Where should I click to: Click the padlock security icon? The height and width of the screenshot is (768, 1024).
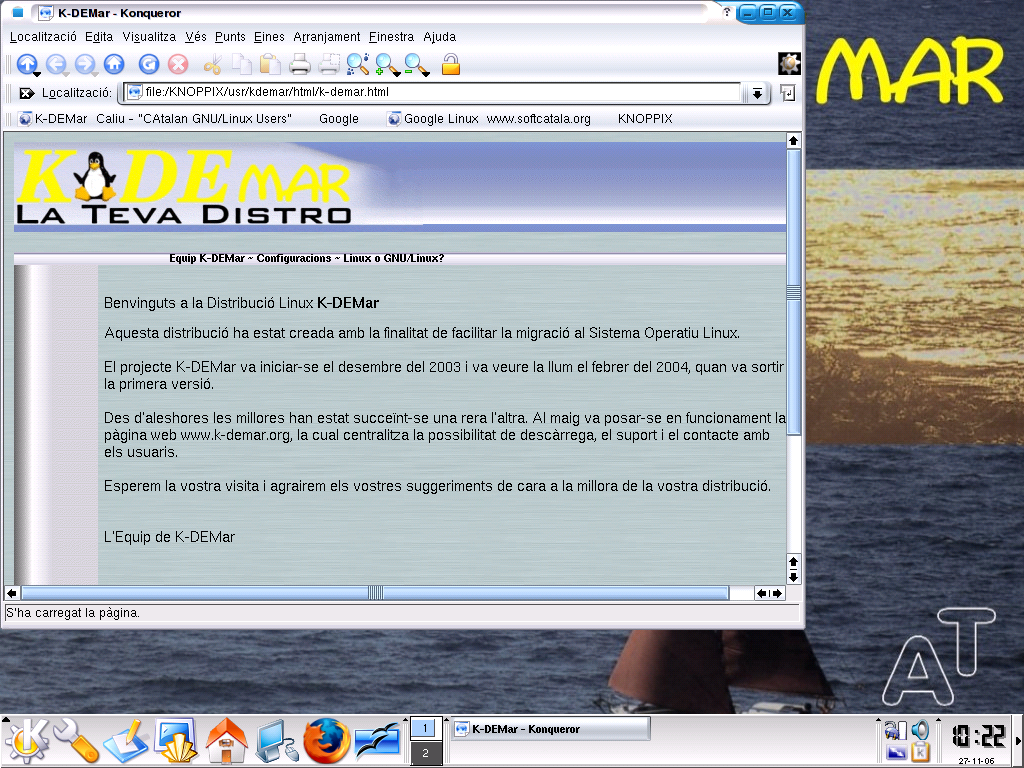pos(451,65)
